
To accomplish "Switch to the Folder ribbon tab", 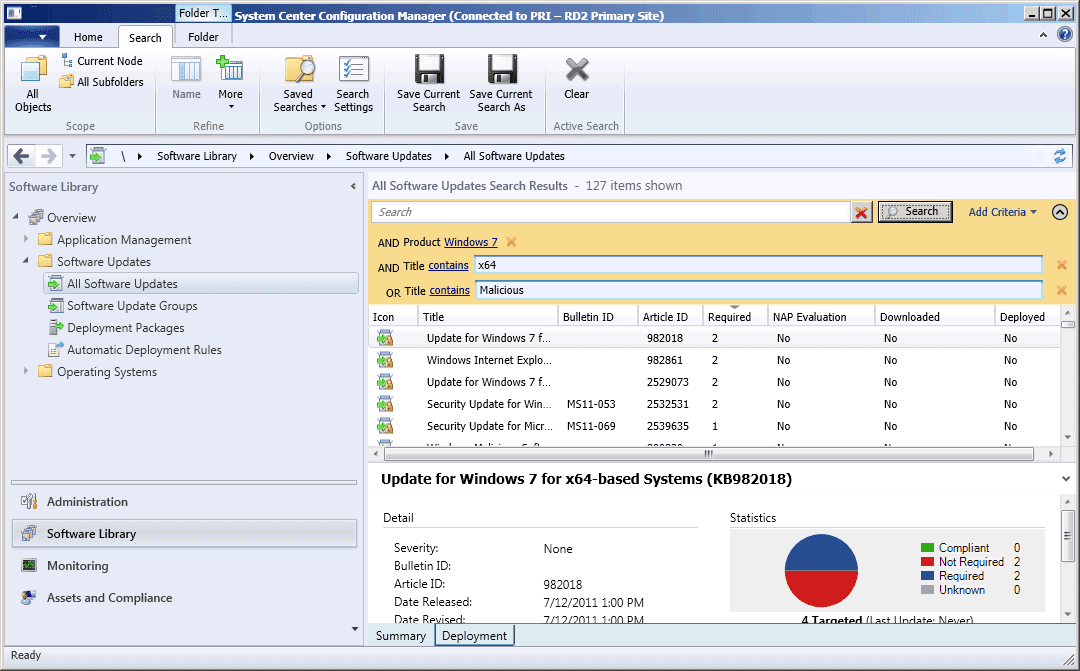I will 203,37.
